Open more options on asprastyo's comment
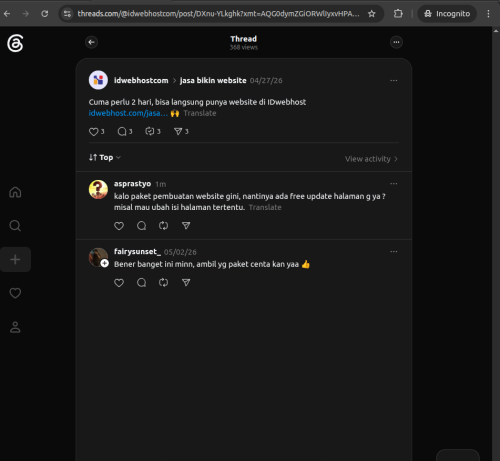Viewport: 500px width, 461px height. [394, 184]
